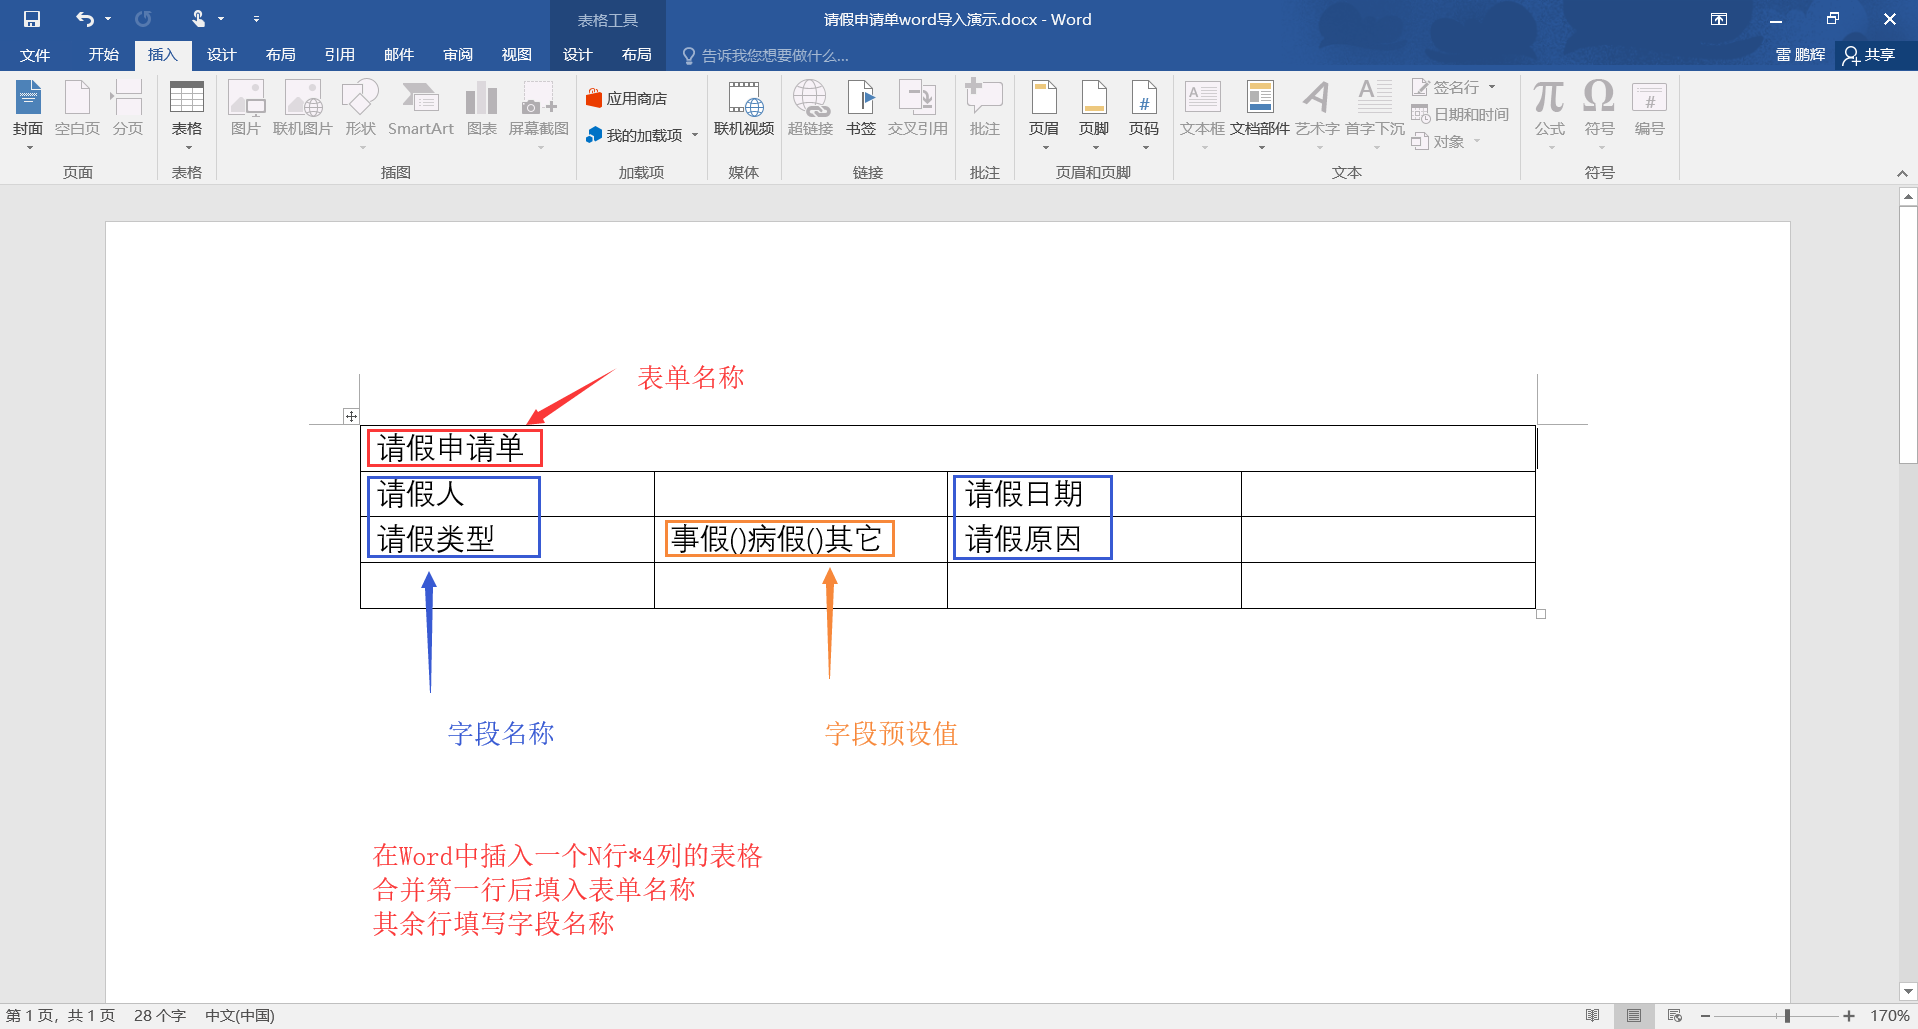Click the zoom in plus button
The height and width of the screenshot is (1029, 1918).
point(1849,1016)
